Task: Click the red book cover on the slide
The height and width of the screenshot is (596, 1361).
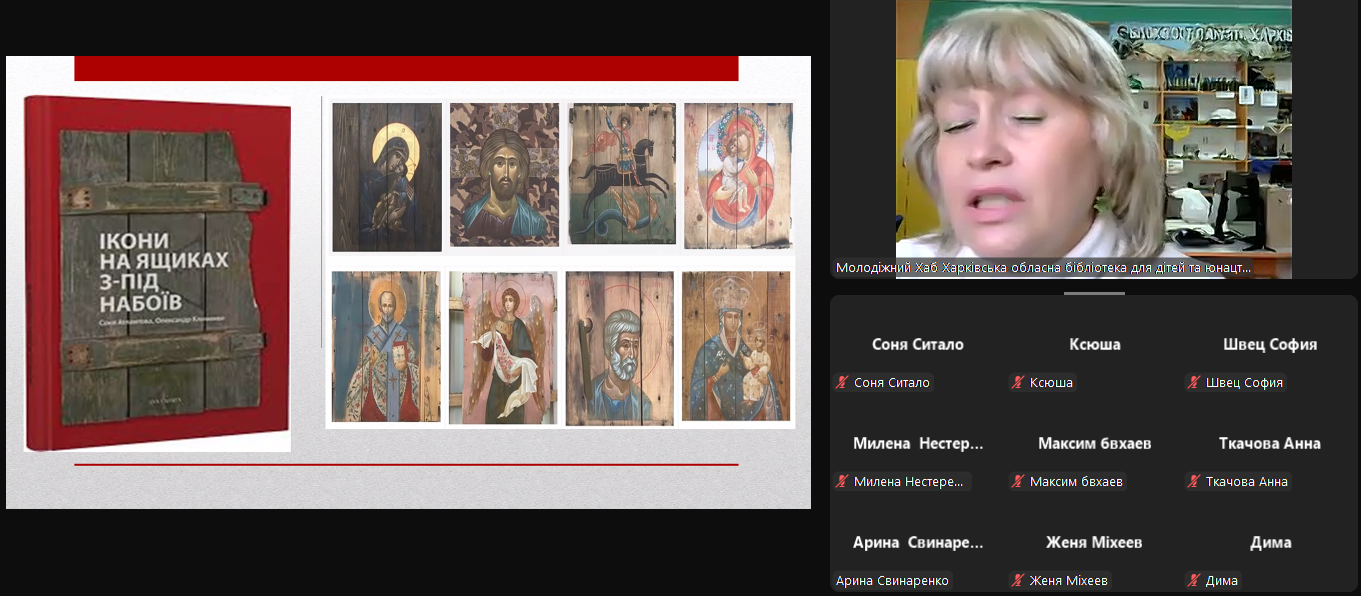Action: pos(157,272)
